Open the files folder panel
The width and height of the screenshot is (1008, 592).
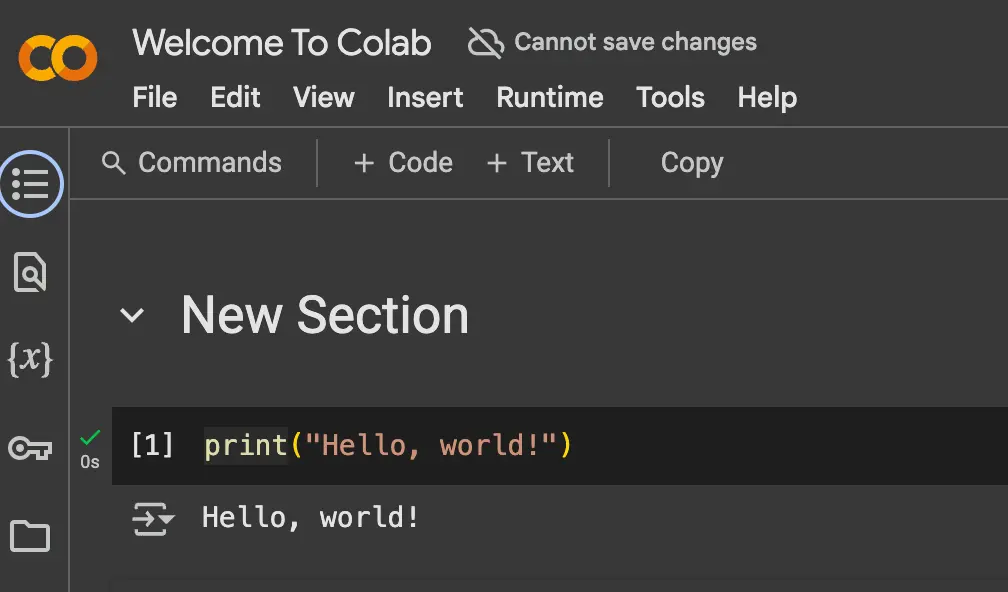(x=30, y=535)
